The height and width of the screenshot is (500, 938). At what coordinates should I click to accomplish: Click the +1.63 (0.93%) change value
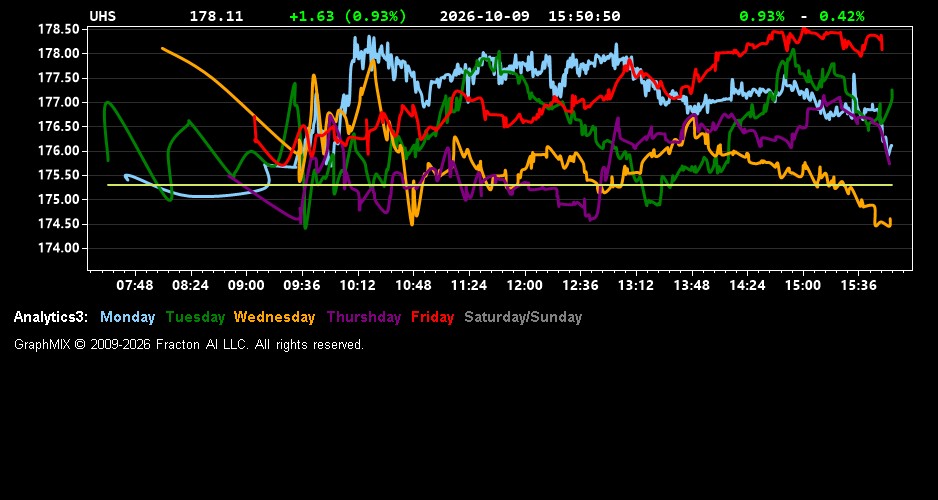[348, 17]
